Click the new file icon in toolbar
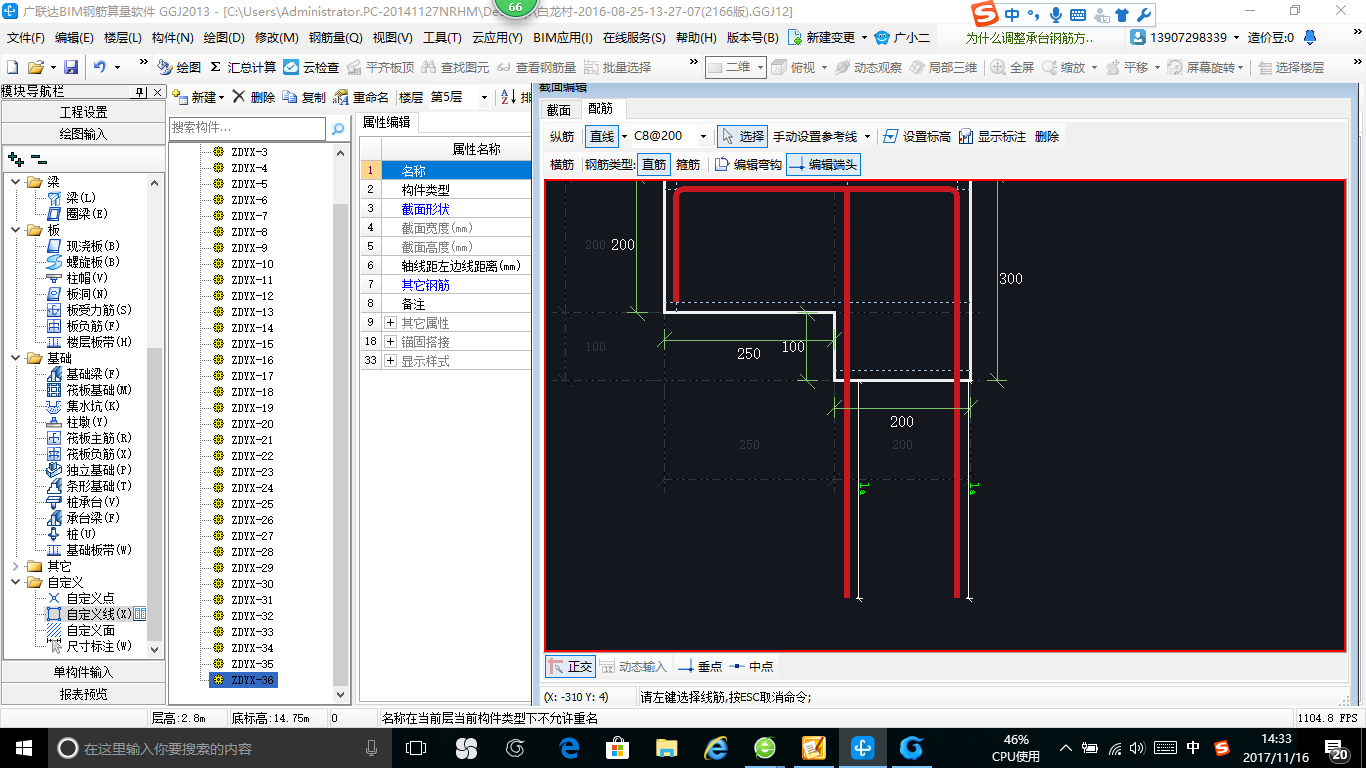Image resolution: width=1366 pixels, height=768 pixels. pos(13,67)
